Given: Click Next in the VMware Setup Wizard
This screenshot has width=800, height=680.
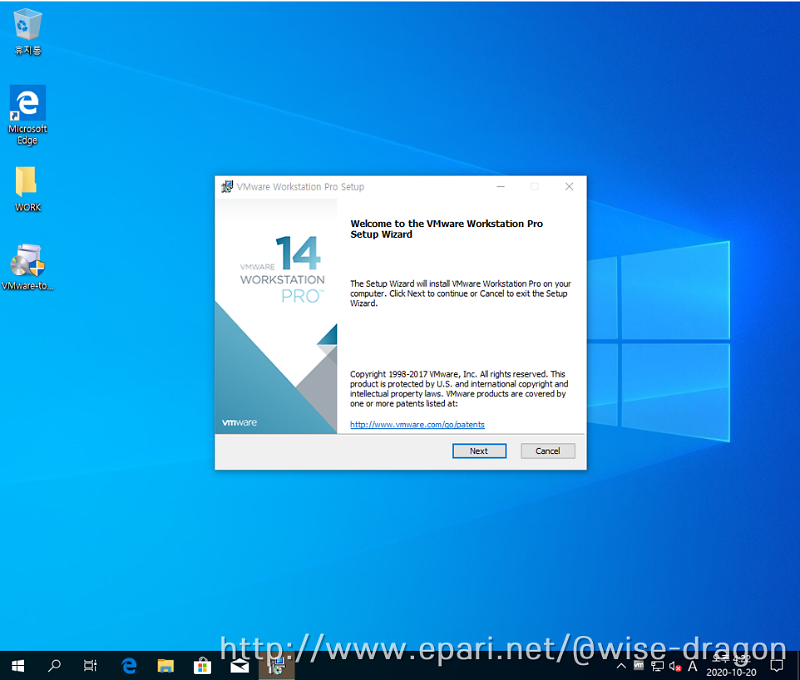Looking at the screenshot, I should pyautogui.click(x=479, y=451).
